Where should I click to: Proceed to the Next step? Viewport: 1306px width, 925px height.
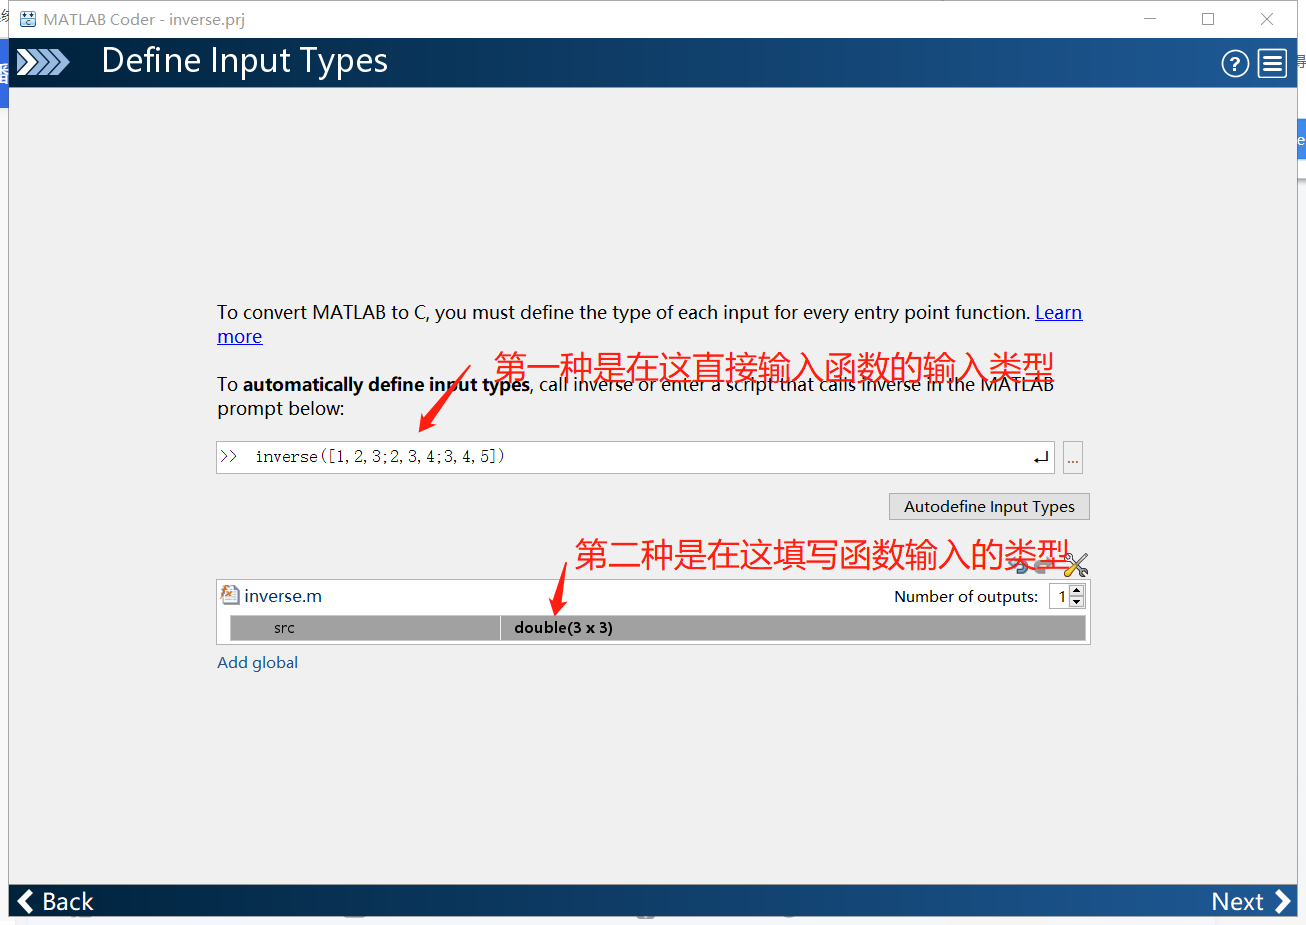coord(1251,901)
